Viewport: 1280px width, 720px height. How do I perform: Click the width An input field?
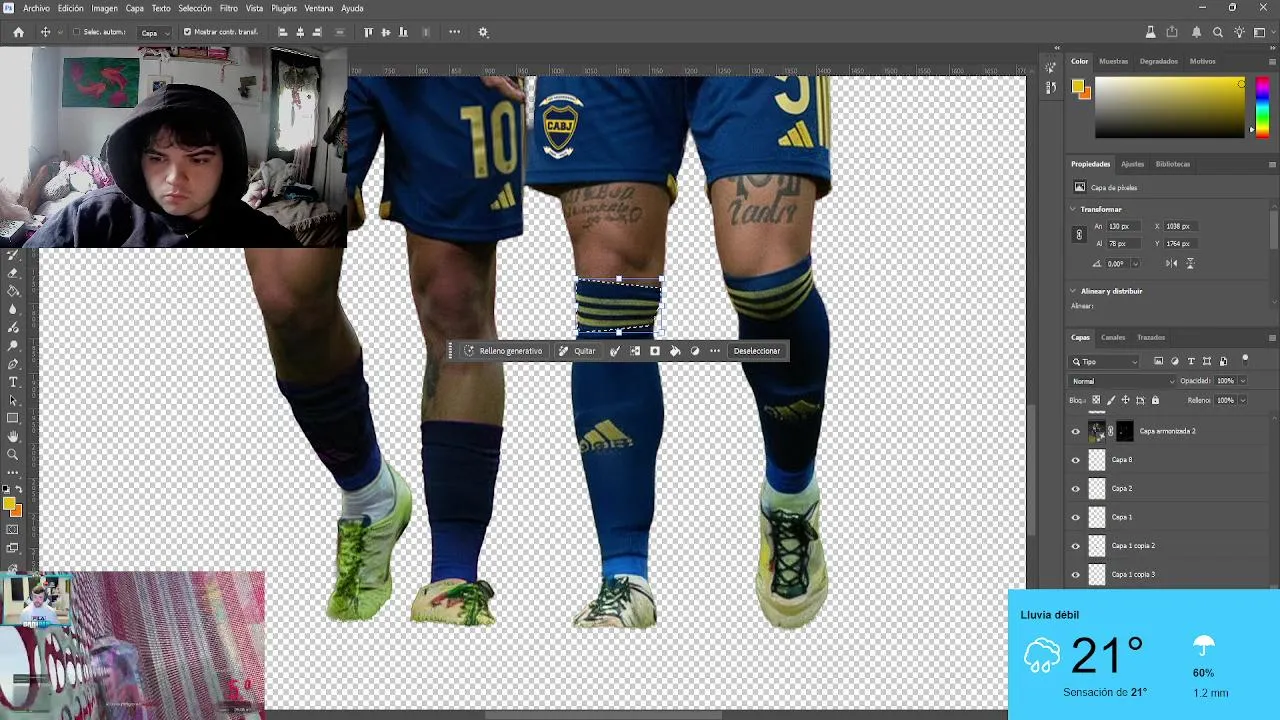point(1123,226)
